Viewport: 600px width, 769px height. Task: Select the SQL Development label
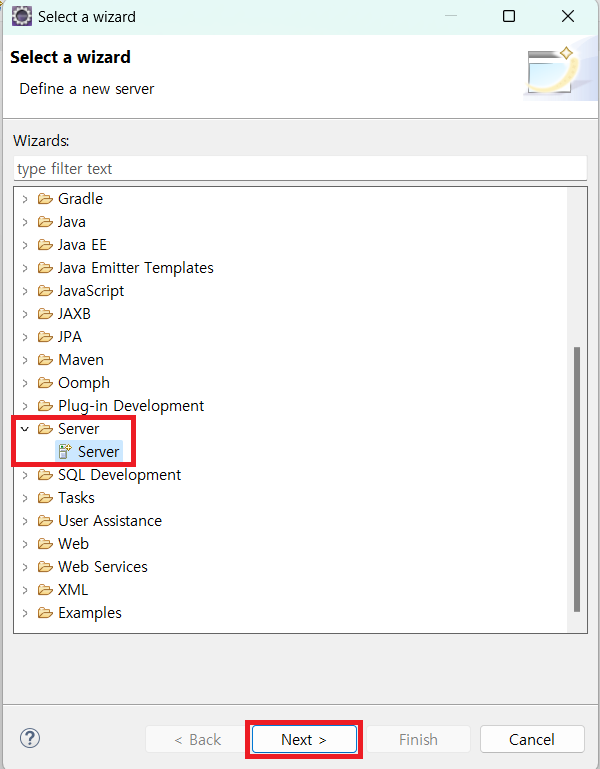120,475
